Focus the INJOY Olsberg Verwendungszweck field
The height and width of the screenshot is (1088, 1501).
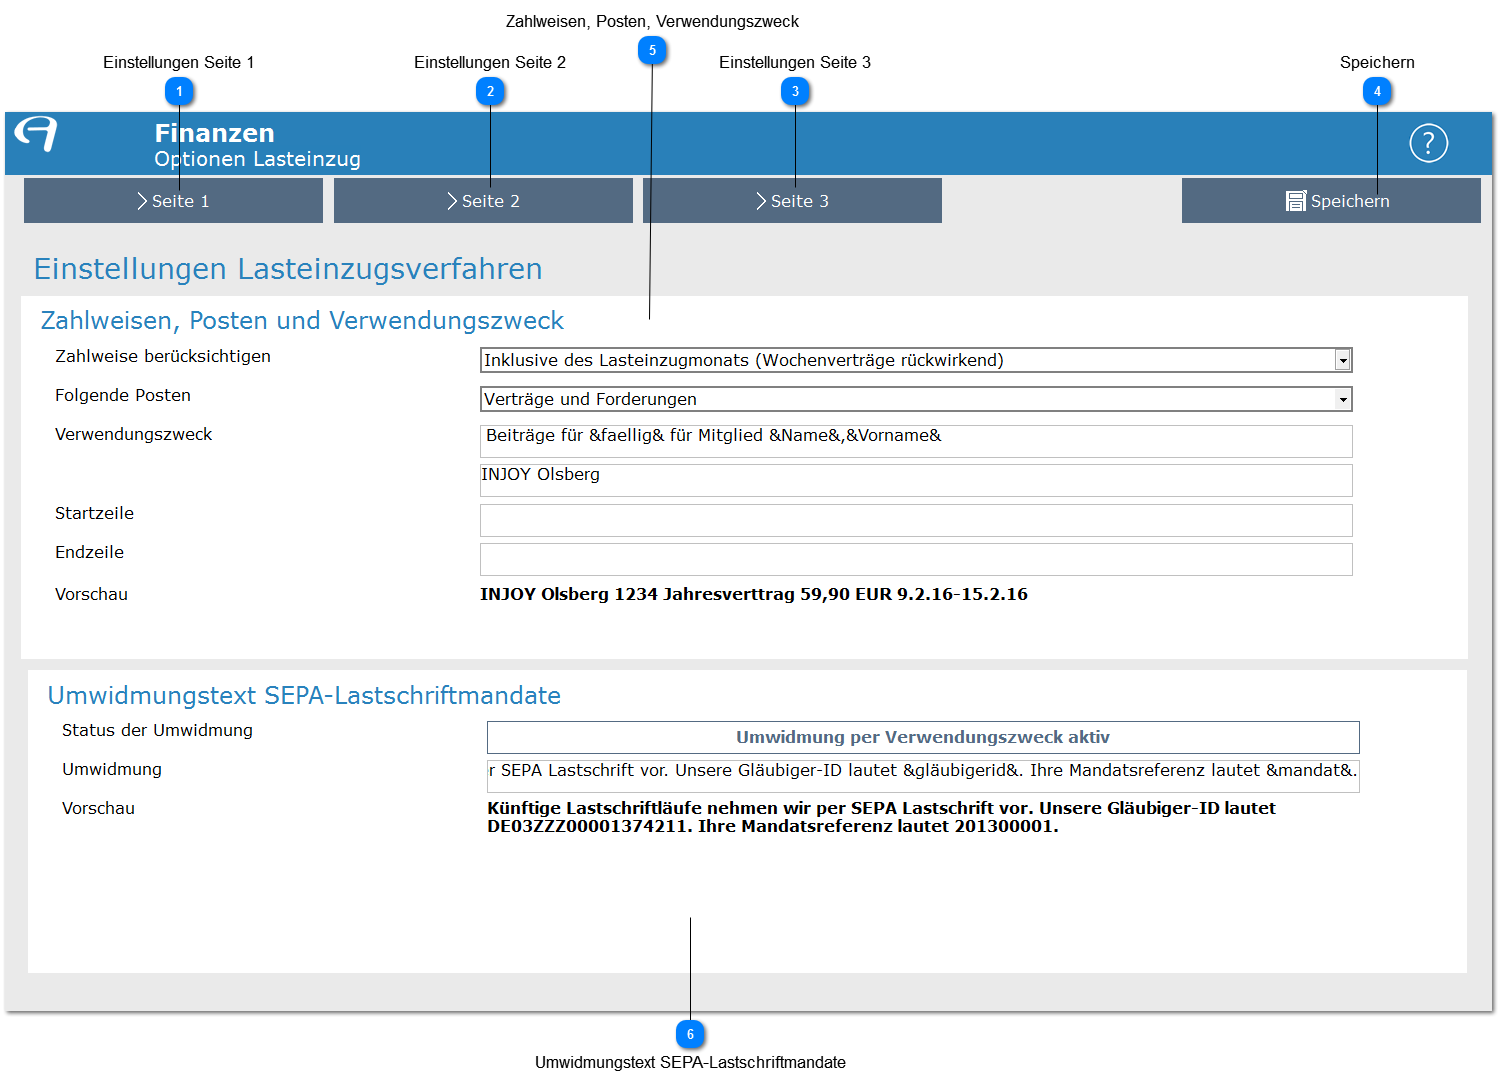(x=916, y=480)
